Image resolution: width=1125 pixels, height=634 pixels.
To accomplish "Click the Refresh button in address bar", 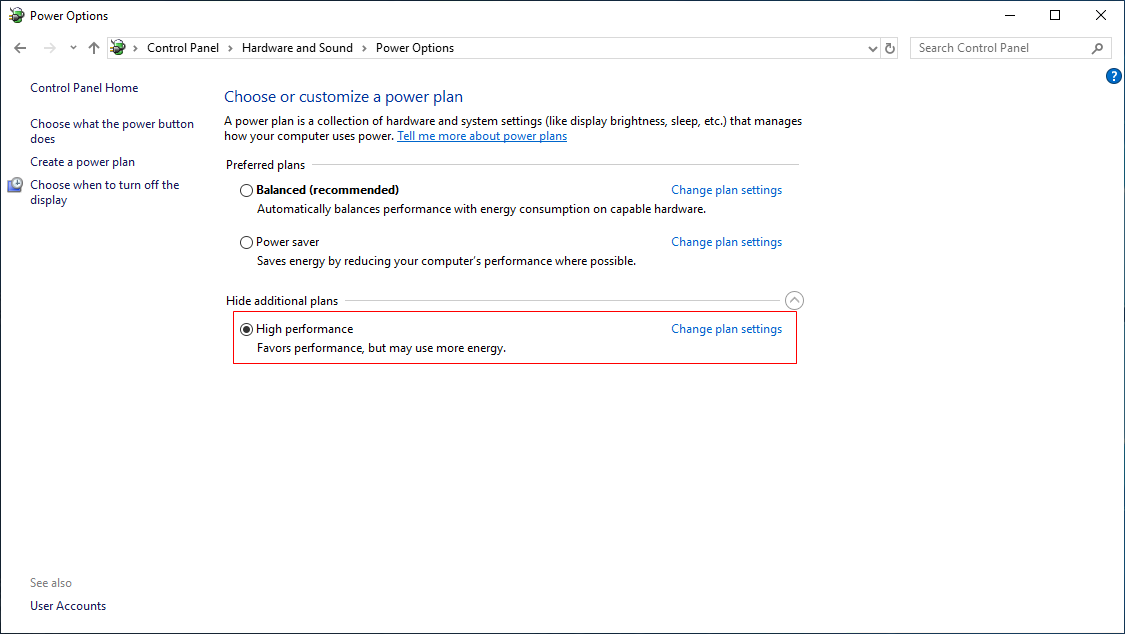I will [x=891, y=48].
